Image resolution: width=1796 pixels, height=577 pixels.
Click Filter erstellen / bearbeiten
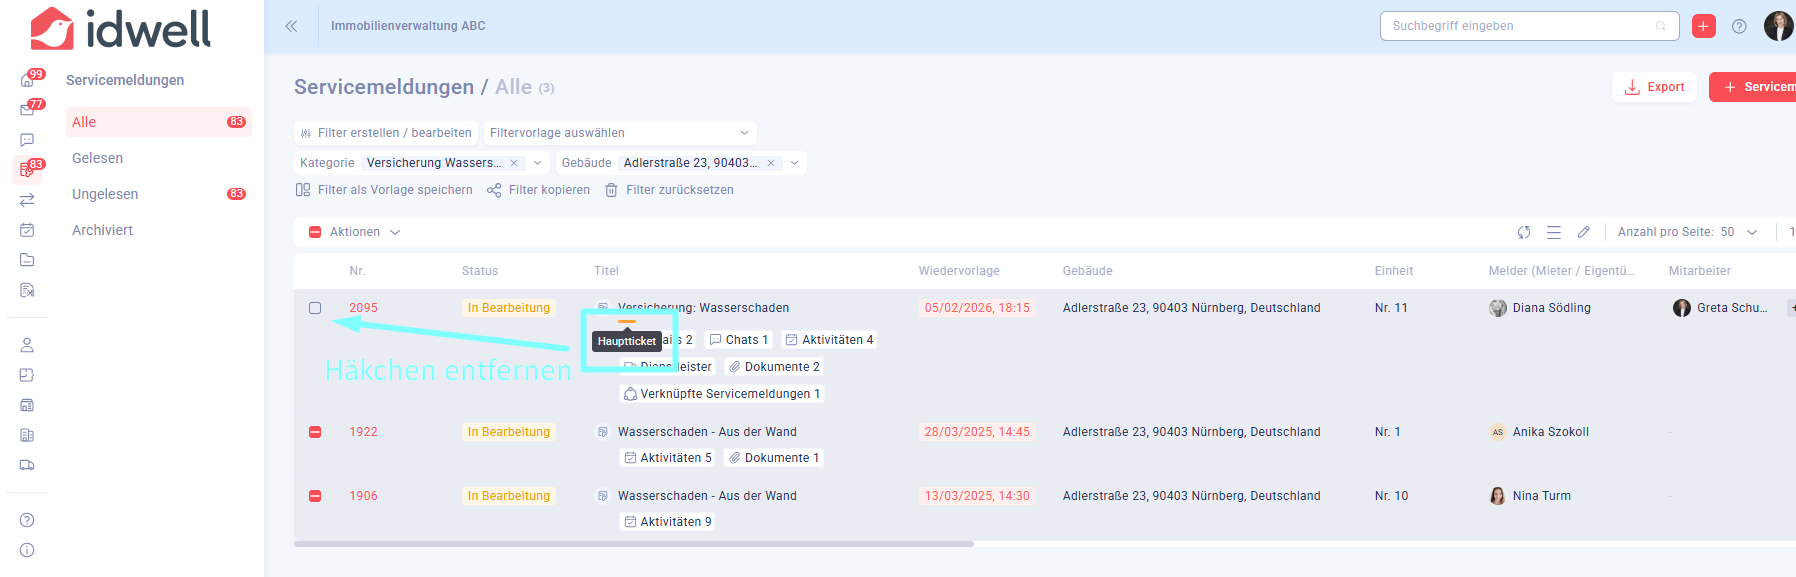click(385, 133)
